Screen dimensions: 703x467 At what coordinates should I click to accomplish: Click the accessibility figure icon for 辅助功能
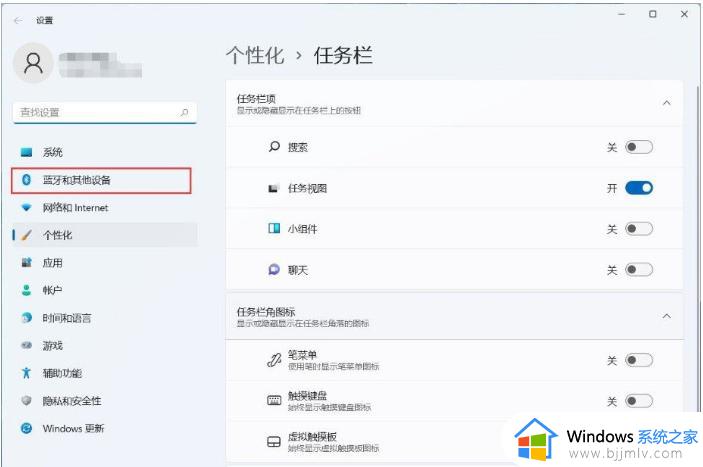point(26,373)
